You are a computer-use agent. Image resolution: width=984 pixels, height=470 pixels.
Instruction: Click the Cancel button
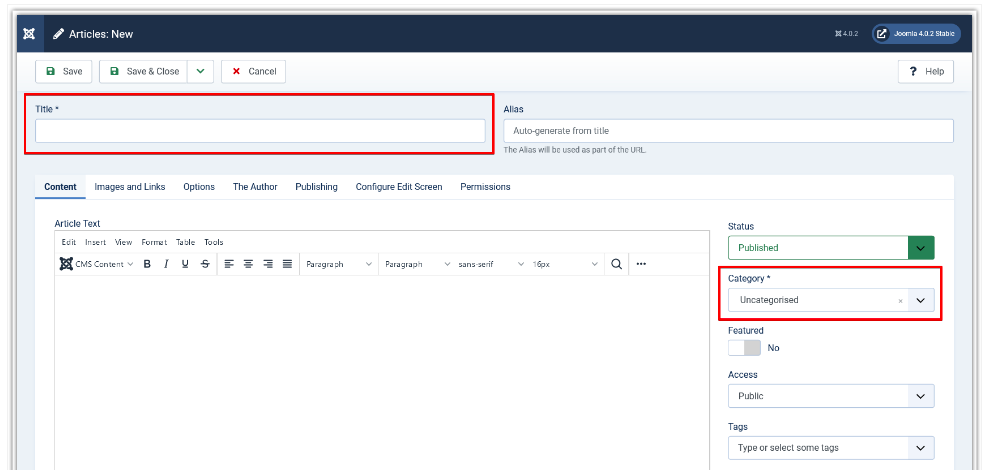point(254,72)
